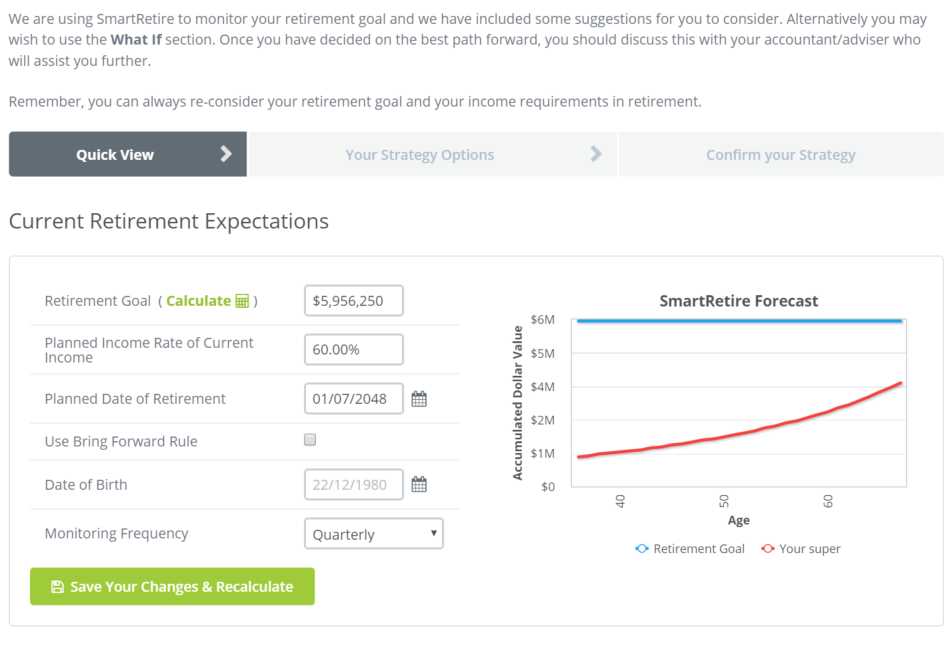The height and width of the screenshot is (651, 944).
Task: Click the red Your super forecast line
Action: (x=740, y=435)
